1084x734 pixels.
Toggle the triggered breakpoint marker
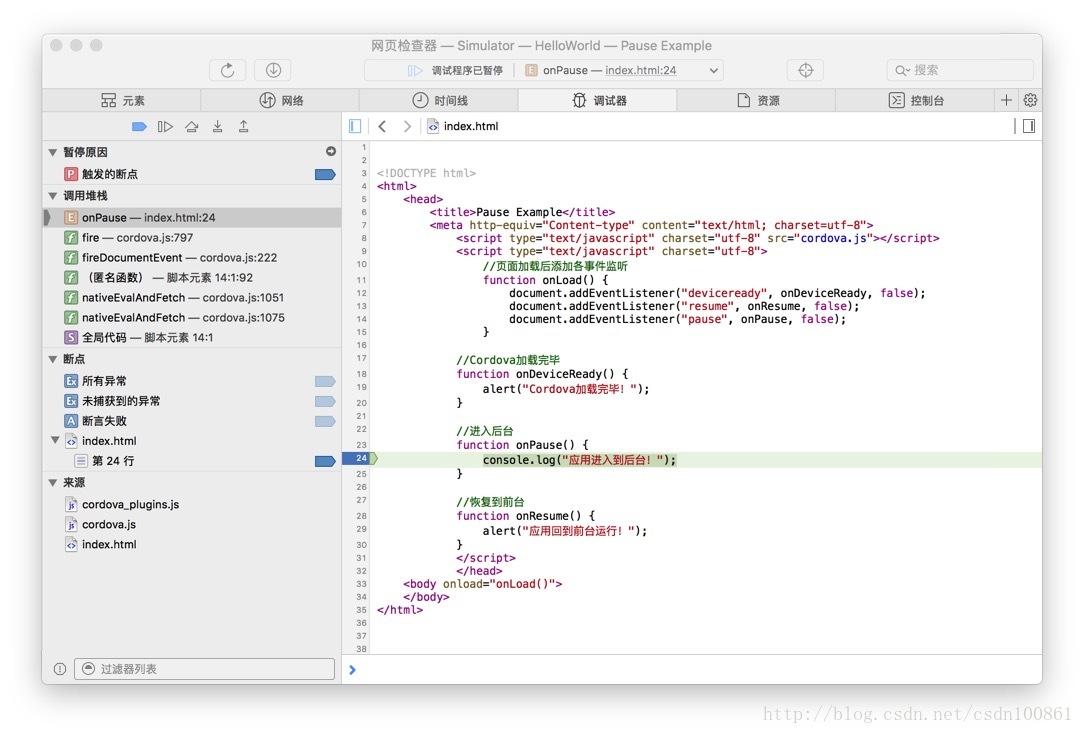tap(325, 175)
